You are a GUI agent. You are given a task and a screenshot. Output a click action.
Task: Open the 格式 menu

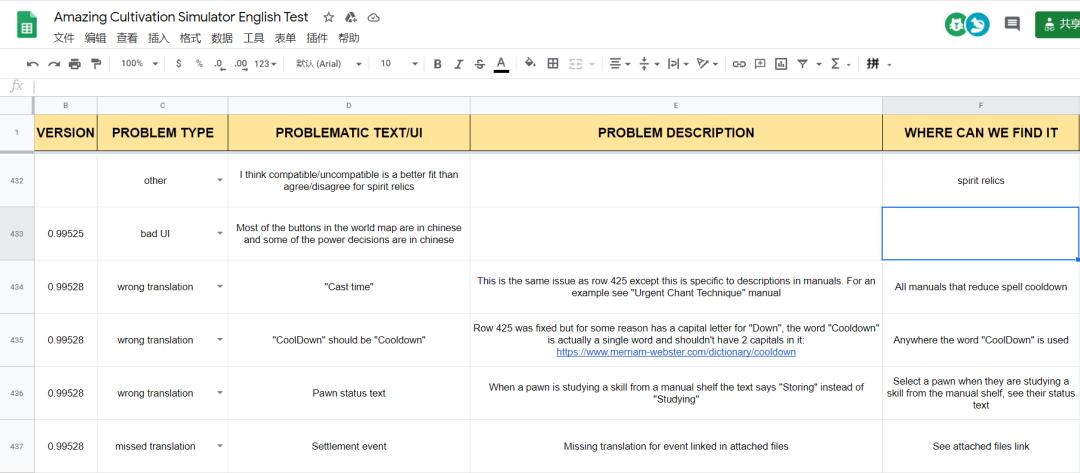coord(190,38)
